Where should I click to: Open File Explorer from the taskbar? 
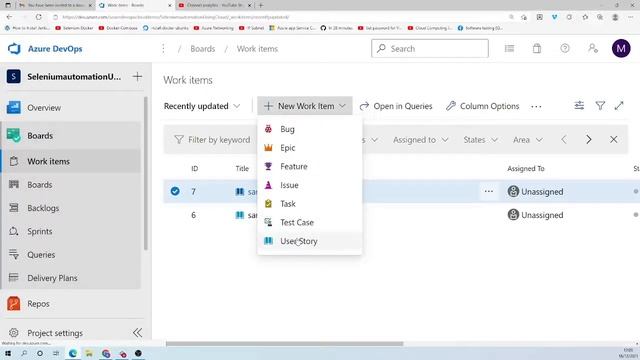tap(89, 353)
